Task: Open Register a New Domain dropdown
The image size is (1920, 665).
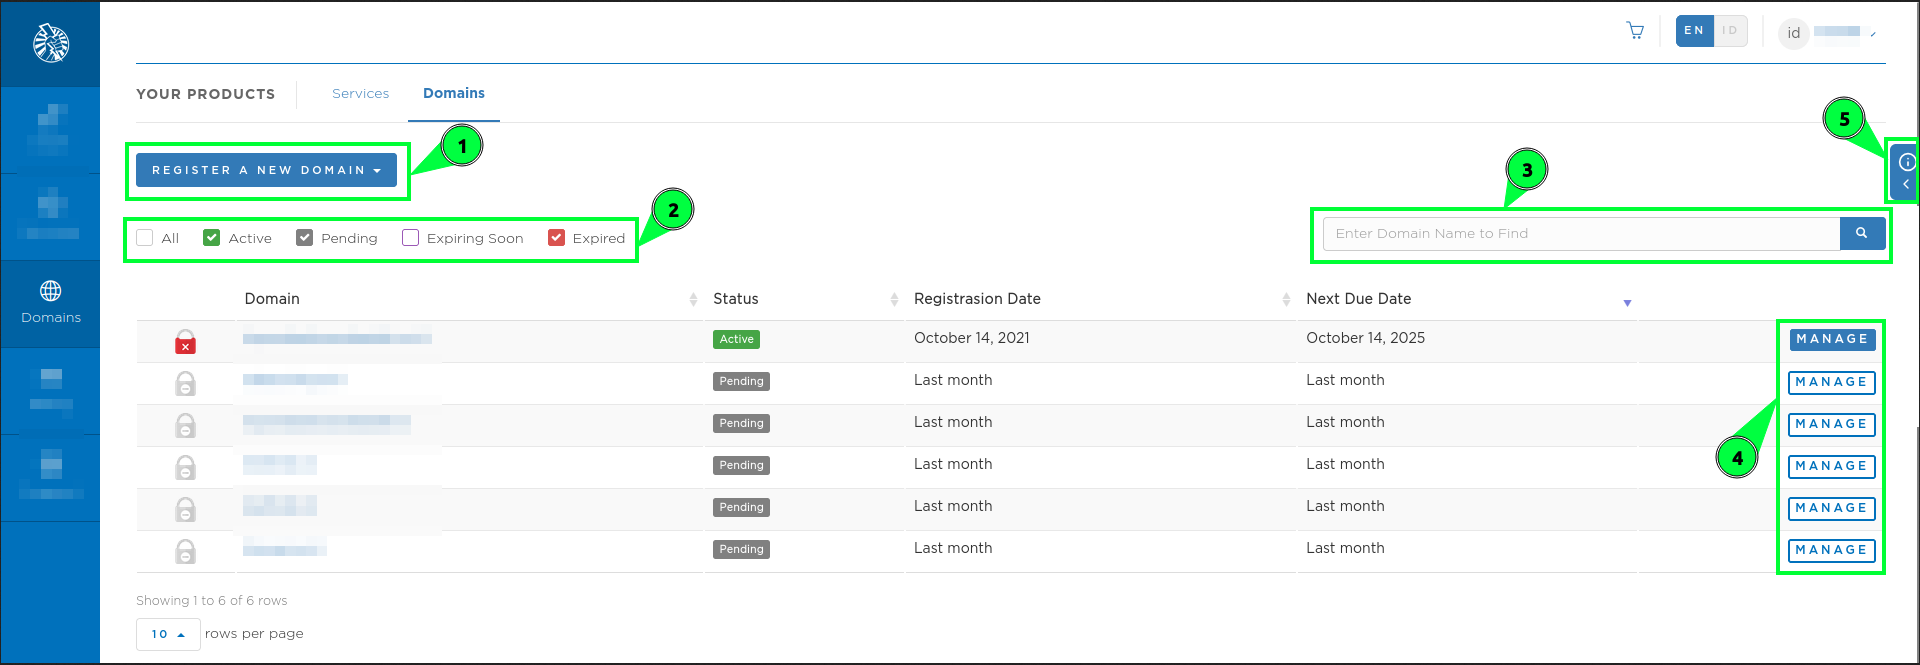Action: [x=266, y=170]
